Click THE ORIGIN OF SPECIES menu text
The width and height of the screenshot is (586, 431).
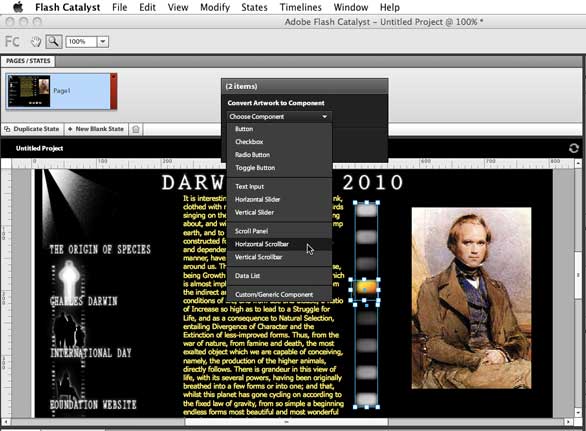coord(100,249)
